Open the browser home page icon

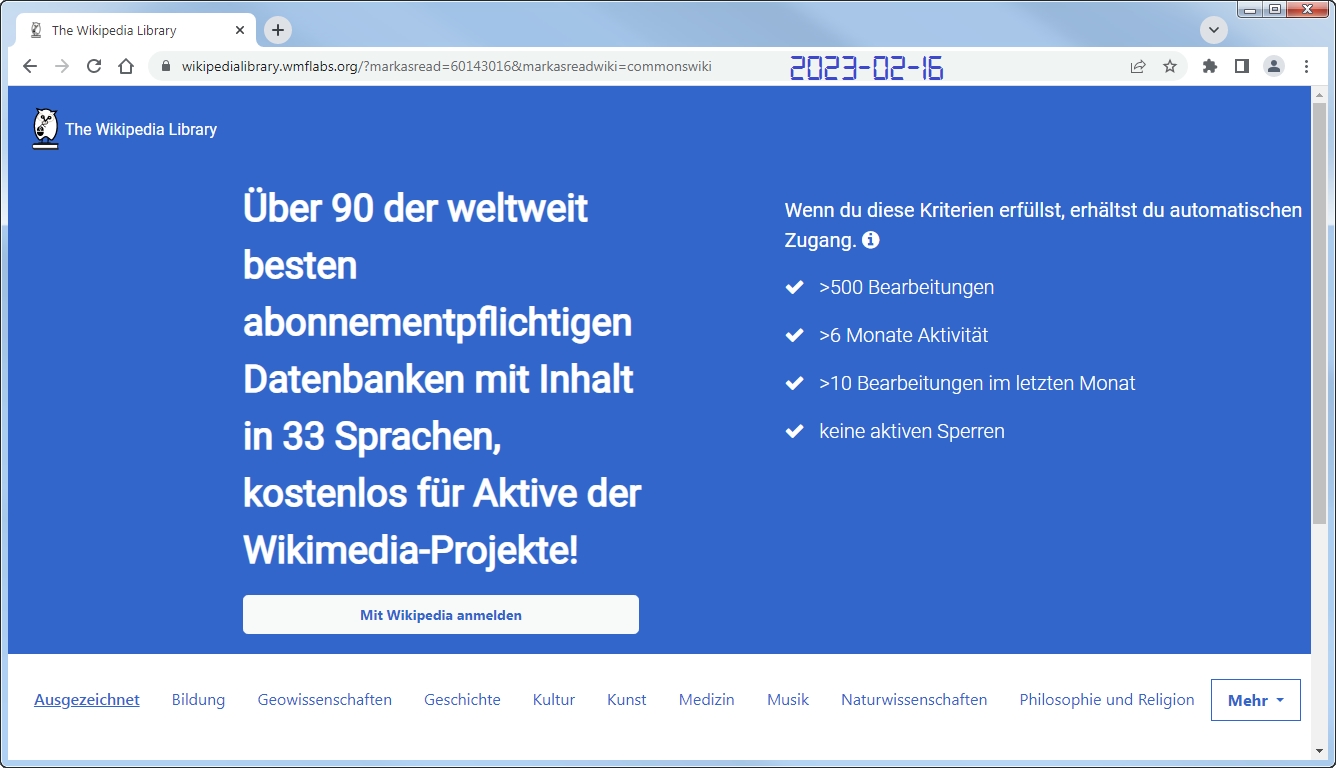(126, 66)
